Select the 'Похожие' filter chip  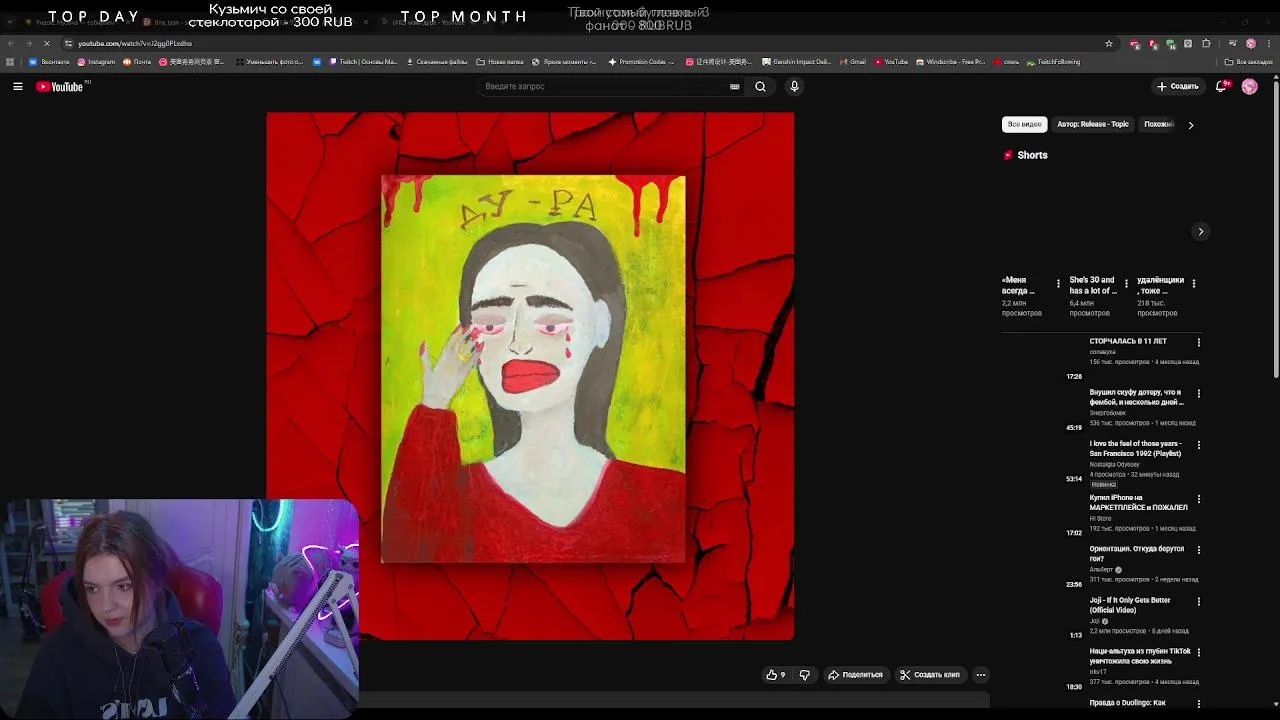1159,125
